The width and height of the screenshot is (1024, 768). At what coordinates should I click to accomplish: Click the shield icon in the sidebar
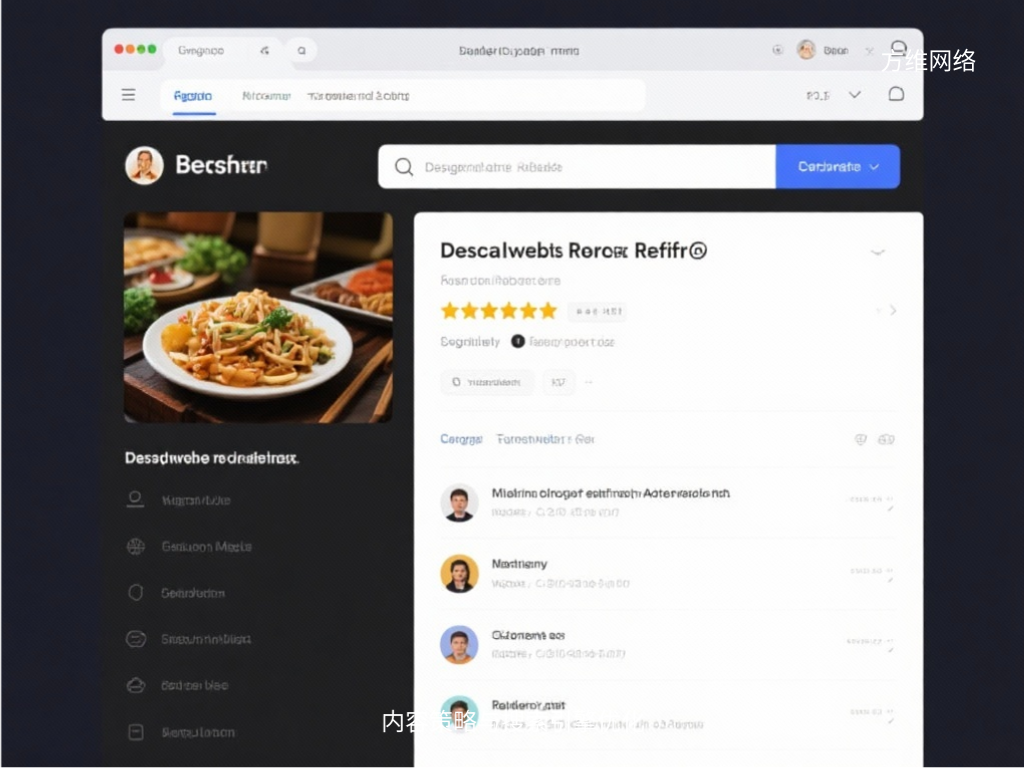(136, 593)
